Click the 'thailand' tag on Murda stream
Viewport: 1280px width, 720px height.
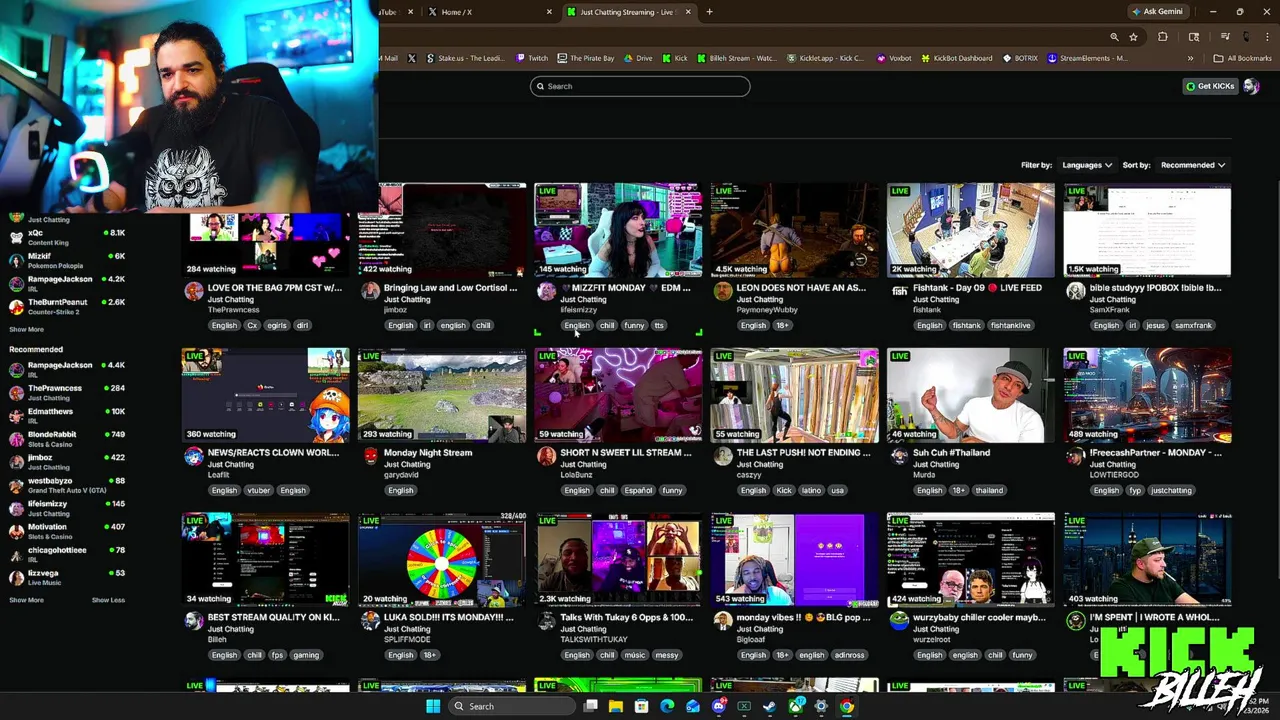click(989, 490)
